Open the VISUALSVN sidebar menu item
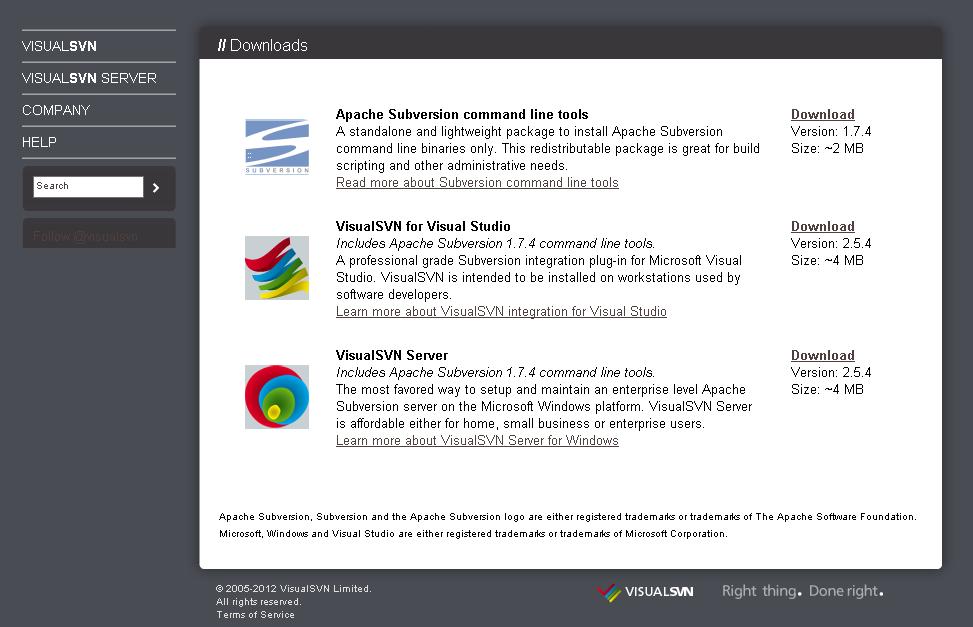This screenshot has width=973, height=627. [x=60, y=46]
